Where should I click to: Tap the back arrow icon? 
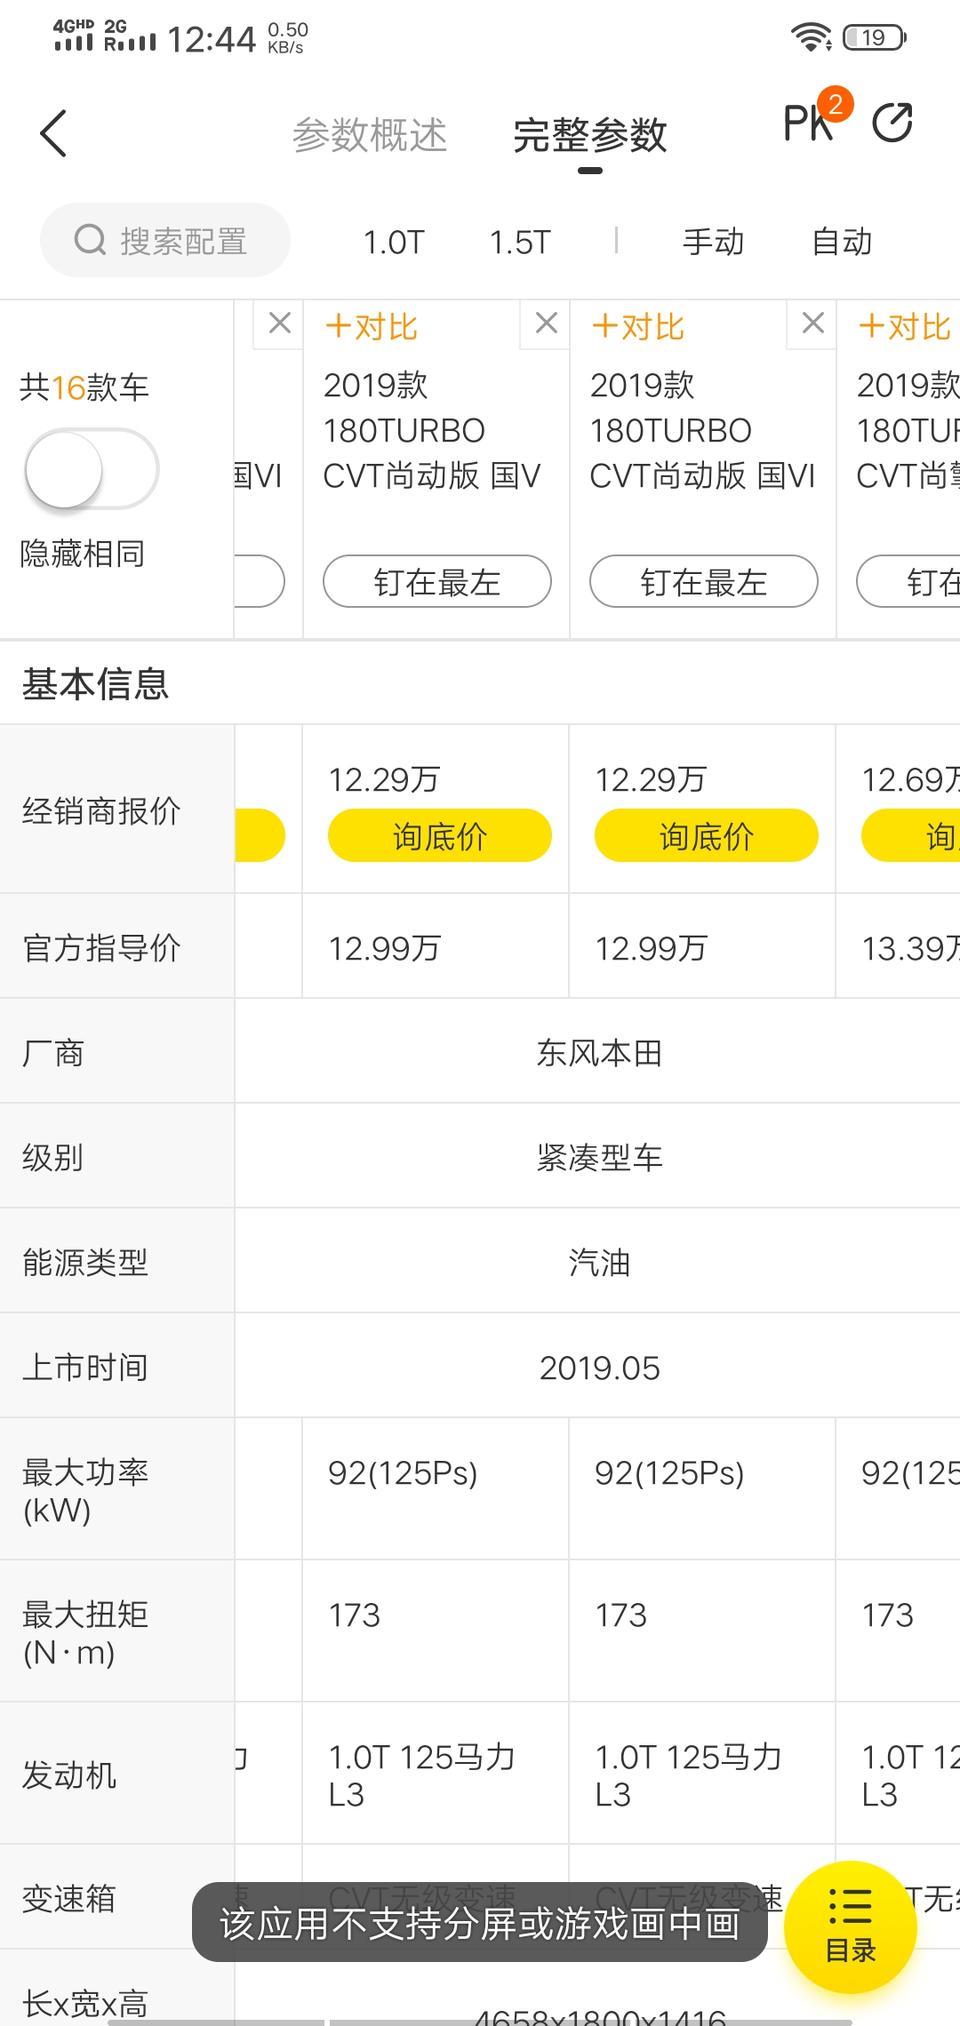53,134
